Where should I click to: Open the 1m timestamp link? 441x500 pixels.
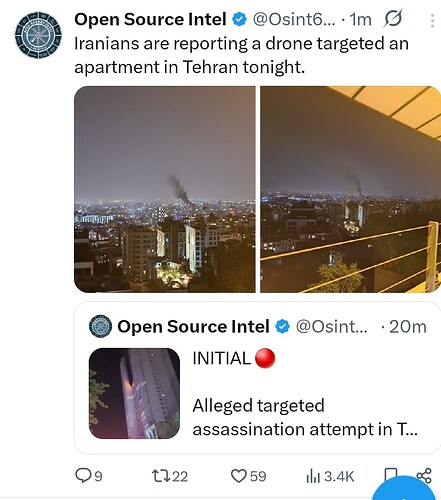pyautogui.click(x=361, y=20)
